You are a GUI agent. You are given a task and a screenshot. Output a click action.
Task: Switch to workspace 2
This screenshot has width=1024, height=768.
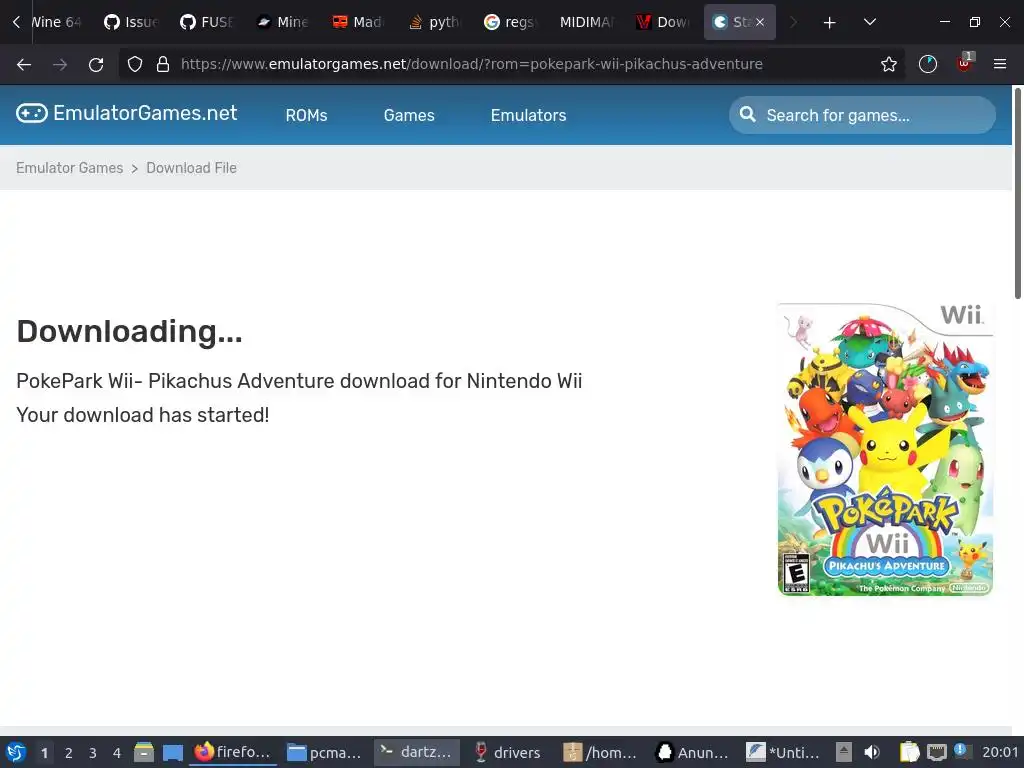tap(69, 753)
